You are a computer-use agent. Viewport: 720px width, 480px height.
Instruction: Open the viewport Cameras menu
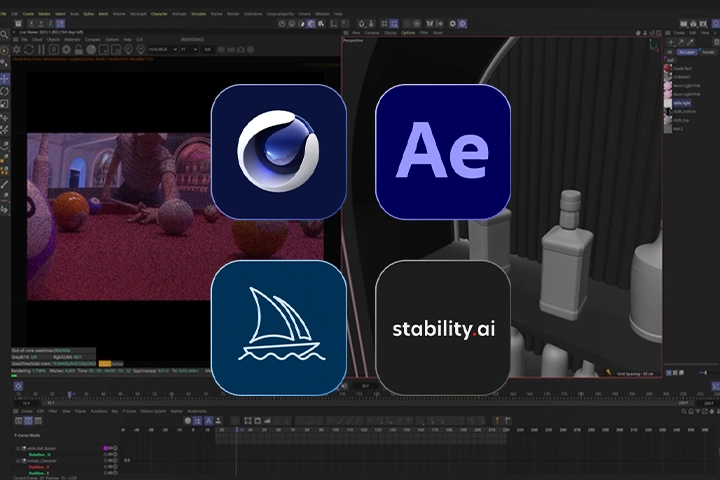pos(372,33)
